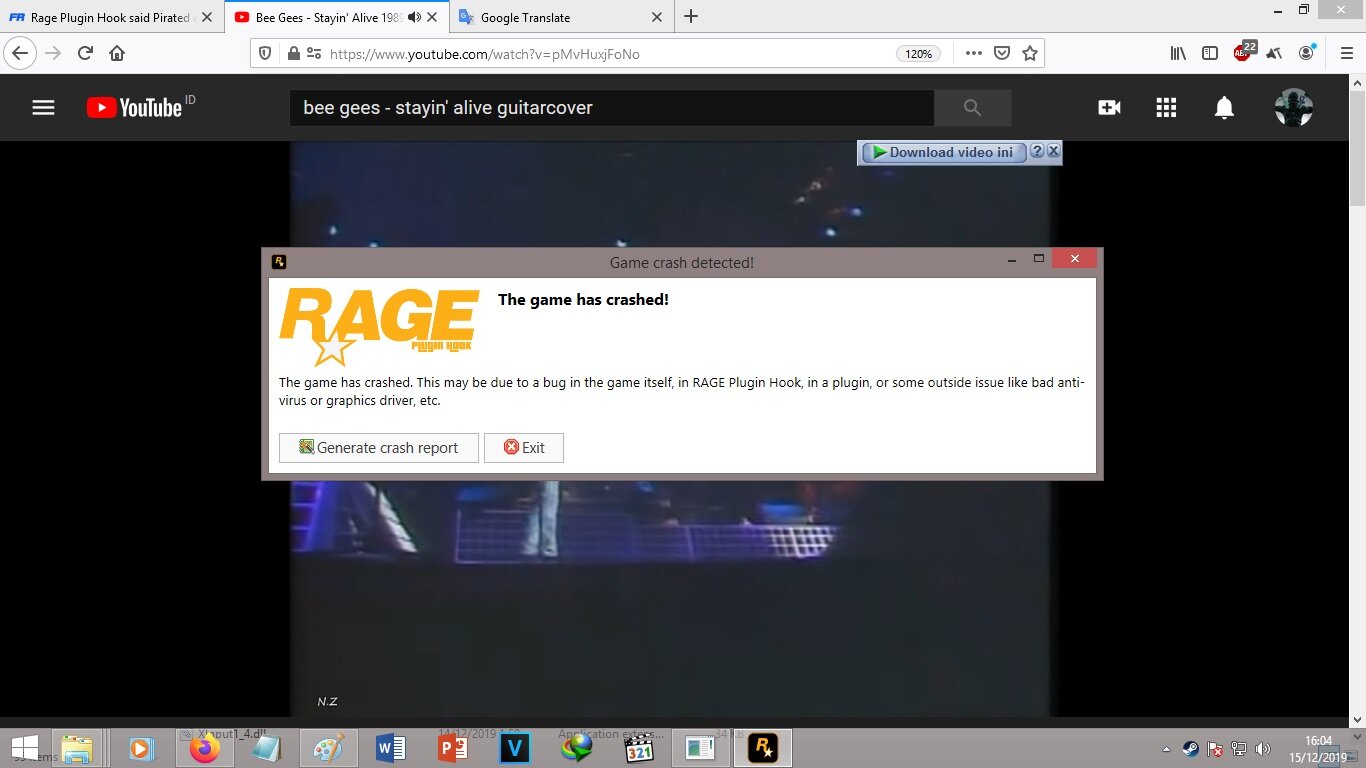Click the scrollbar up arrow
The height and width of the screenshot is (768, 1366).
pyautogui.click(x=1357, y=81)
